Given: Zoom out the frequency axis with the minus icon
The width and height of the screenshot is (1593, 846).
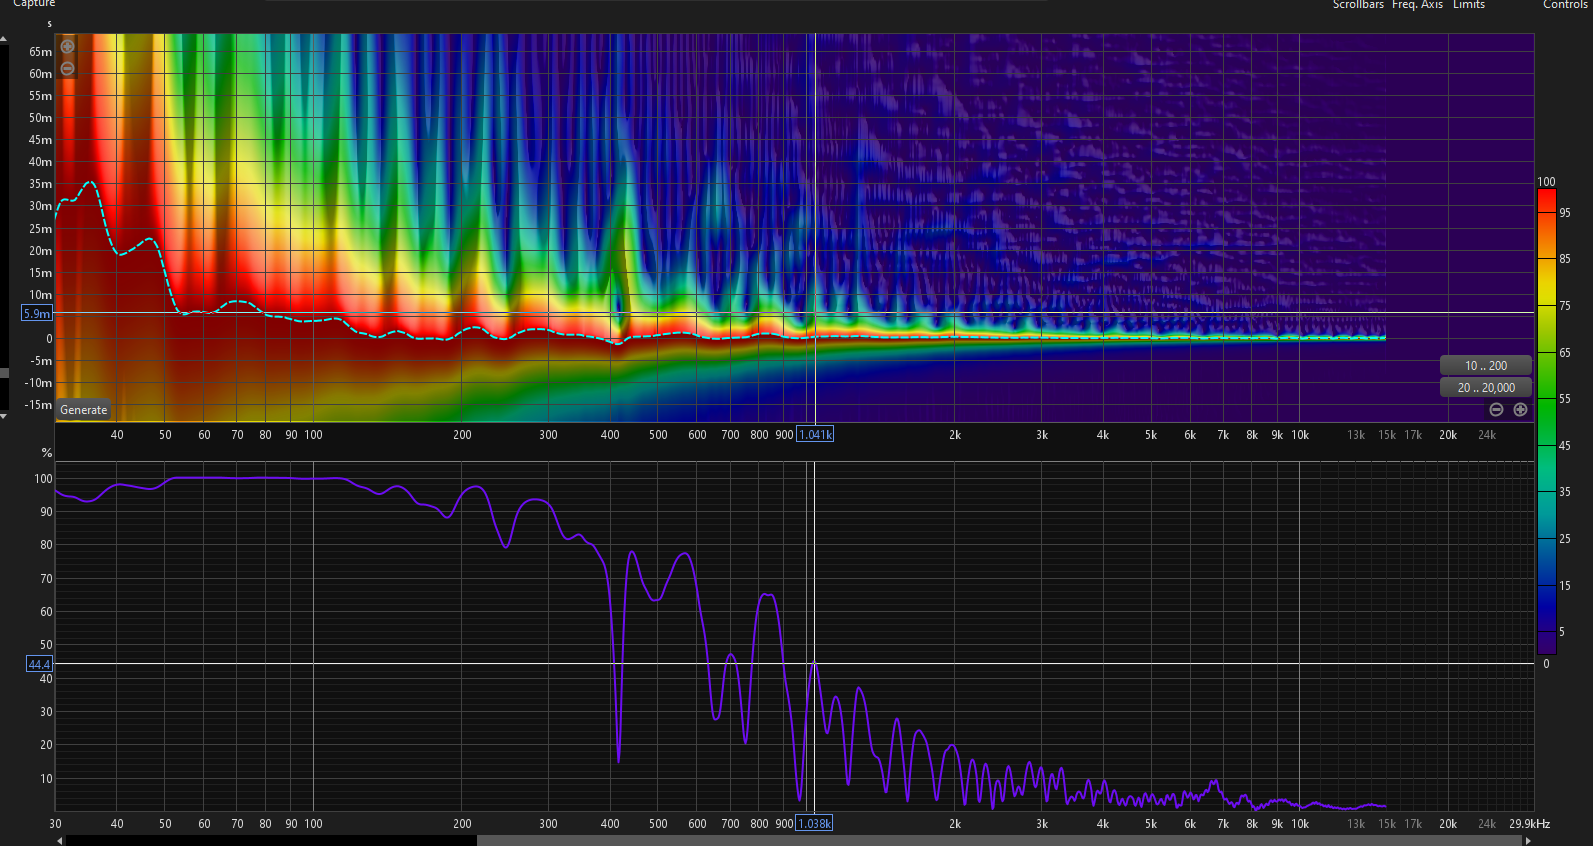Looking at the screenshot, I should click(1496, 410).
